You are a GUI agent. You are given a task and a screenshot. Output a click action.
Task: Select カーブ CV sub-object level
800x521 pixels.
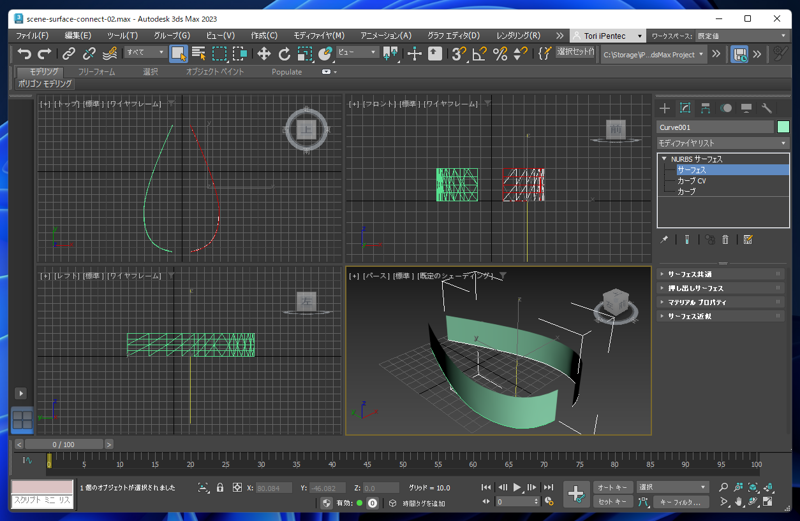[x=692, y=181]
